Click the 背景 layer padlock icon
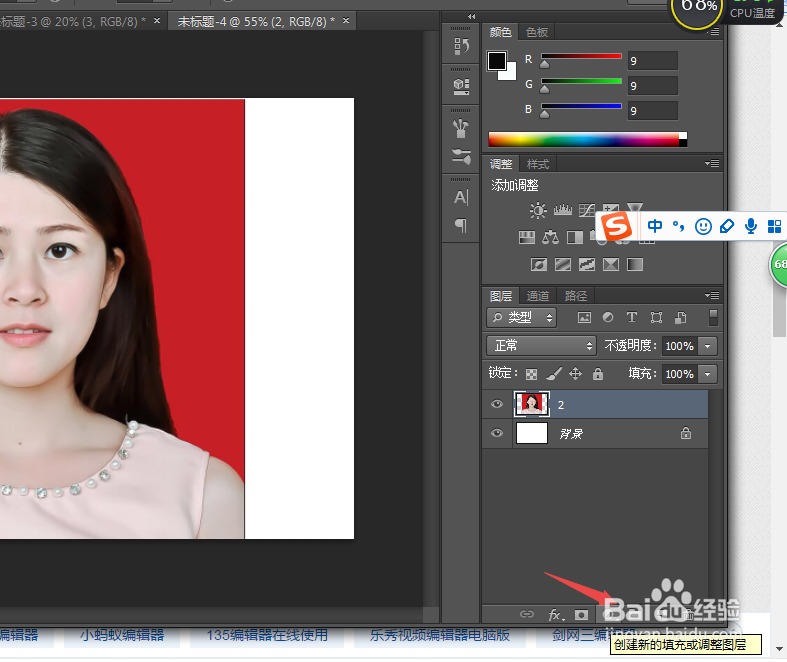Image resolution: width=787 pixels, height=662 pixels. [x=686, y=433]
